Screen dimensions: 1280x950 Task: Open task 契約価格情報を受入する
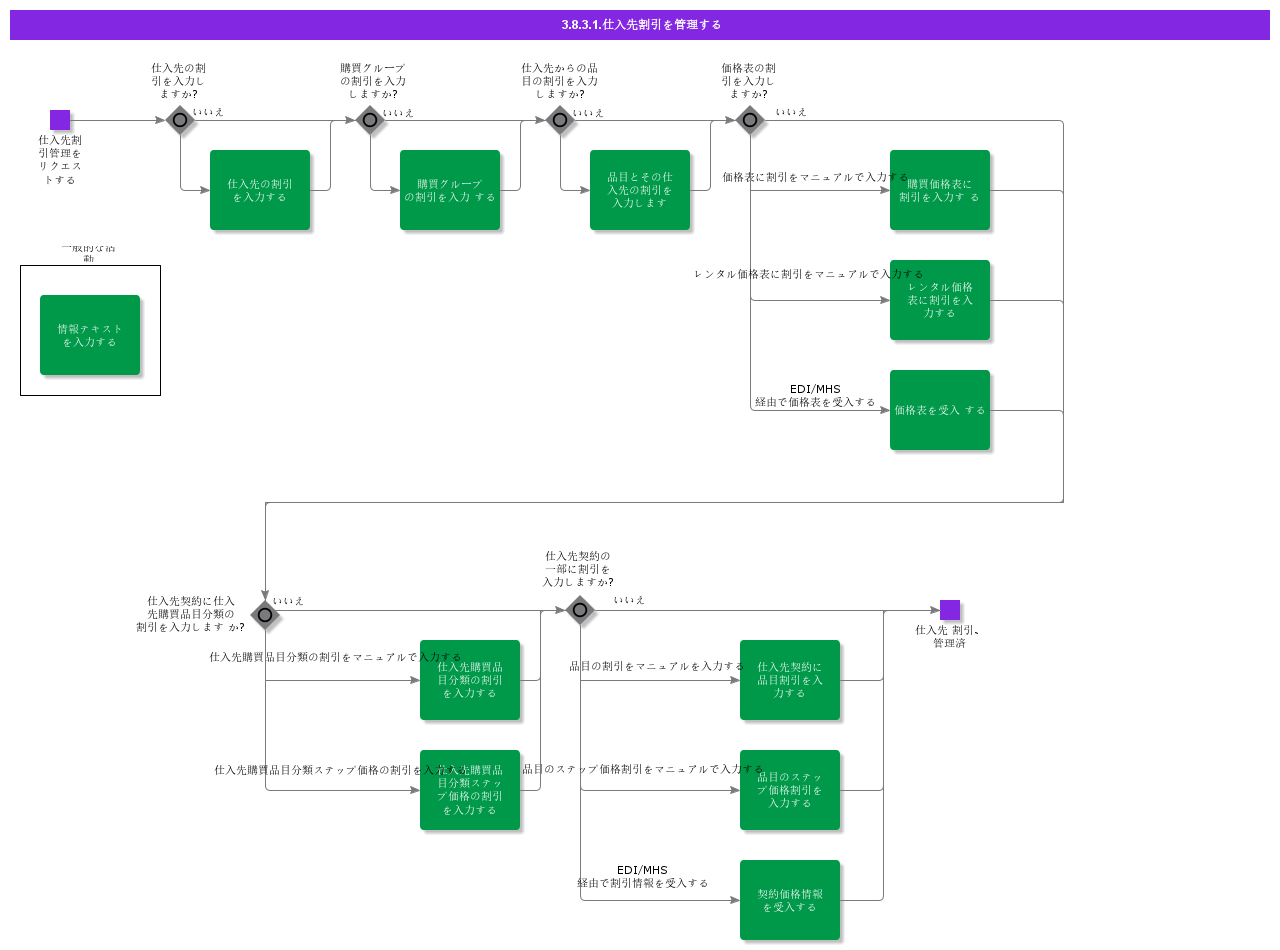(790, 900)
